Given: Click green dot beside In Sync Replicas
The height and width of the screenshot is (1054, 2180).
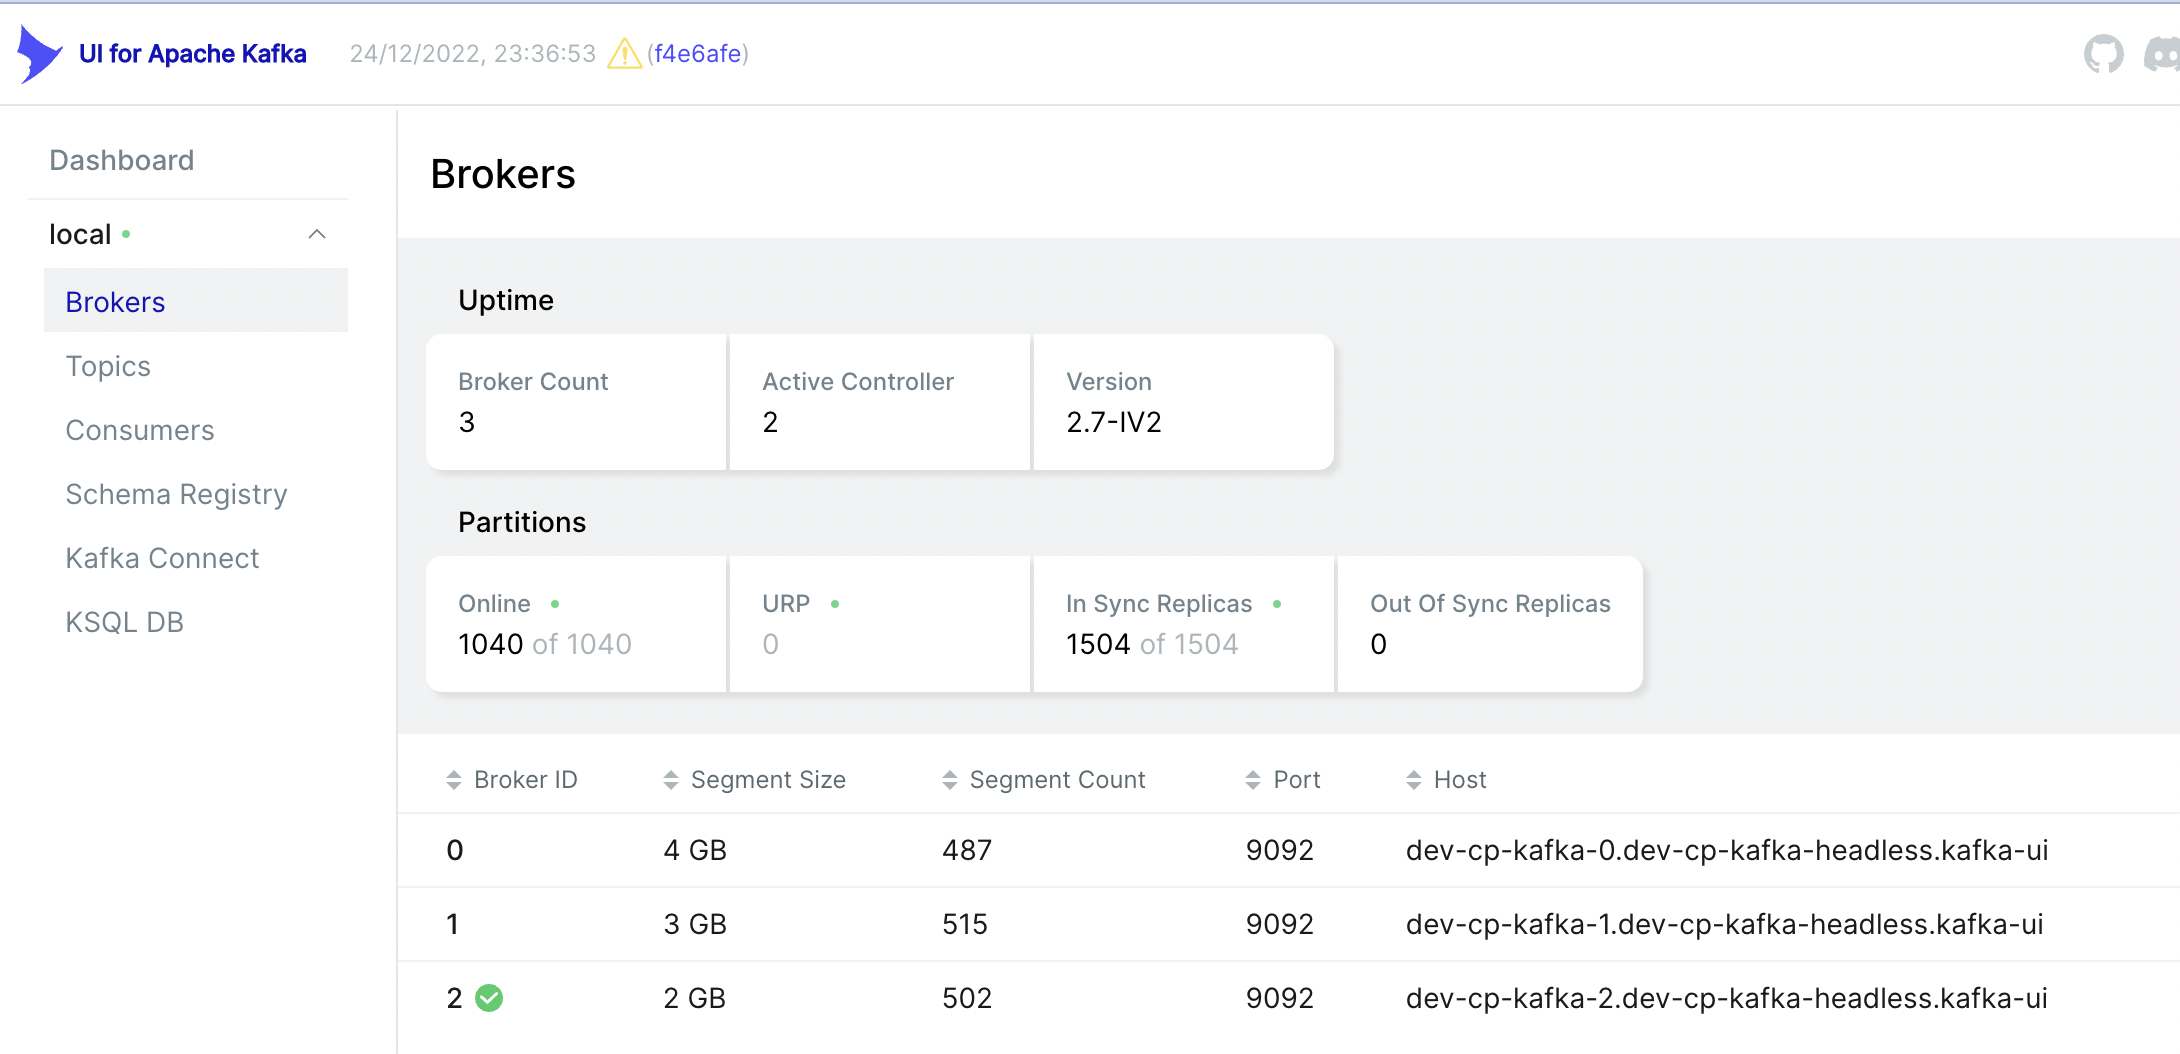Looking at the screenshot, I should pos(1277,604).
